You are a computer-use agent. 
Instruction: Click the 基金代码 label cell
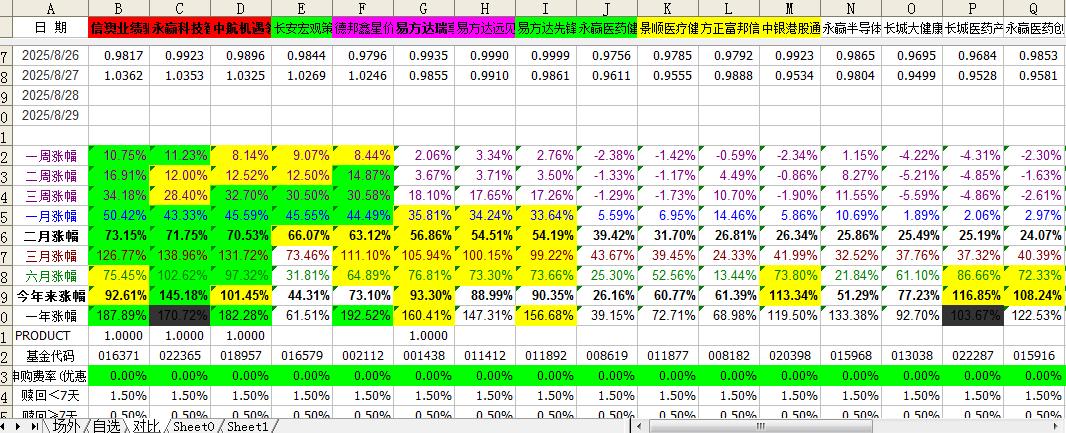coord(50,356)
